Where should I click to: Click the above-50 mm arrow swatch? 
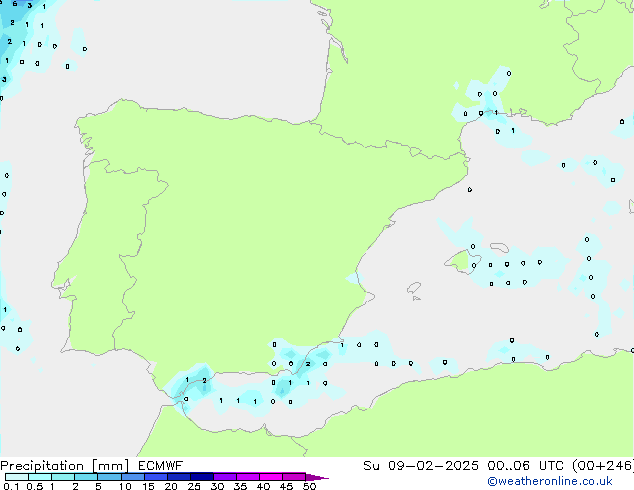(x=317, y=477)
